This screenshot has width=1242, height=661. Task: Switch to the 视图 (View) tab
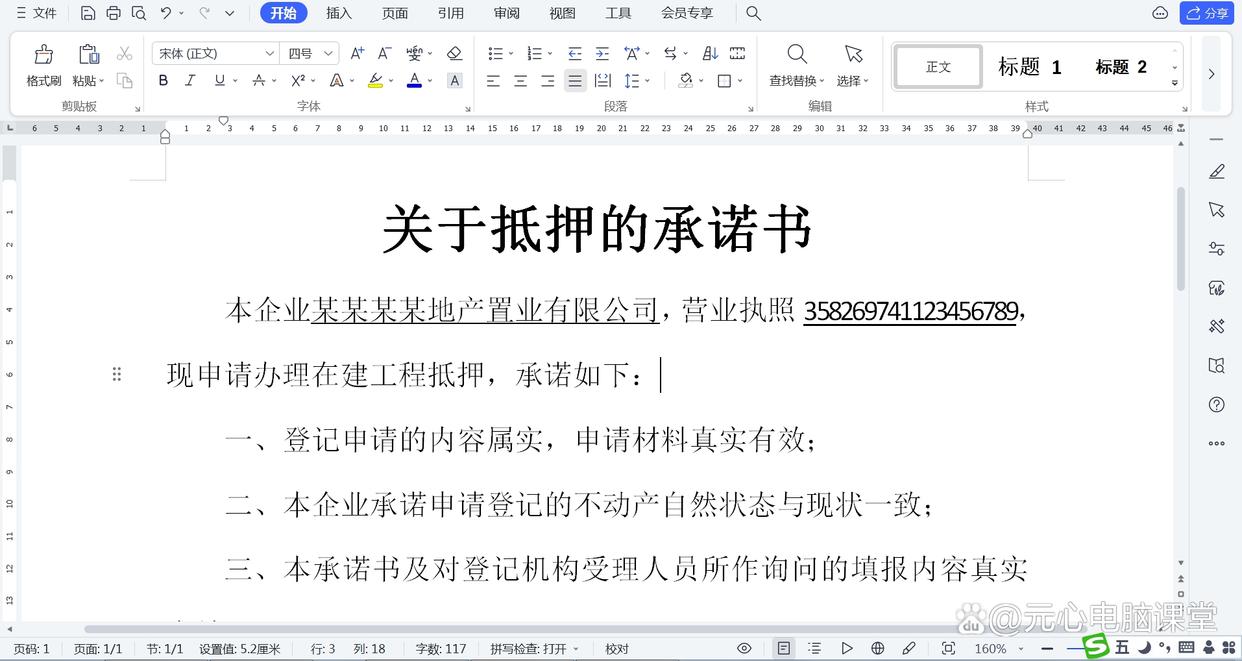[x=563, y=13]
